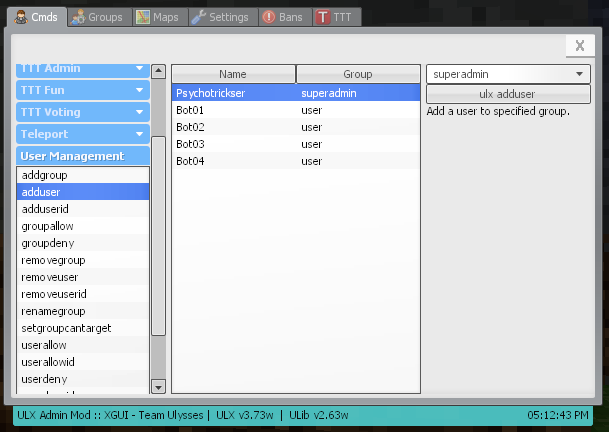
Task: Click the user group cell for Bot01
Action: (311, 110)
